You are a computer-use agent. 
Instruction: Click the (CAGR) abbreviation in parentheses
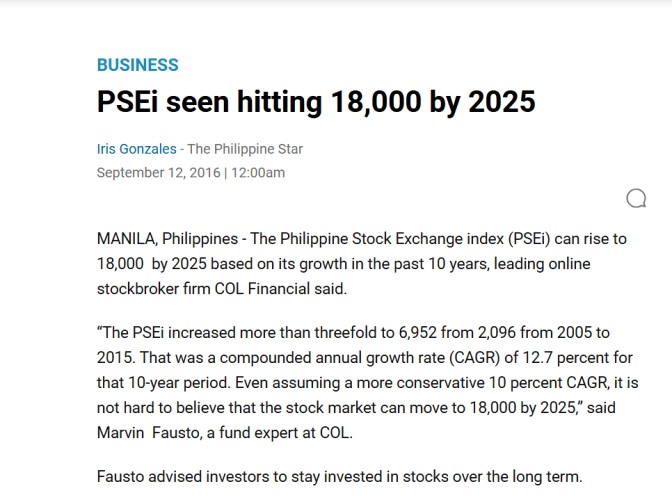pyautogui.click(x=471, y=357)
